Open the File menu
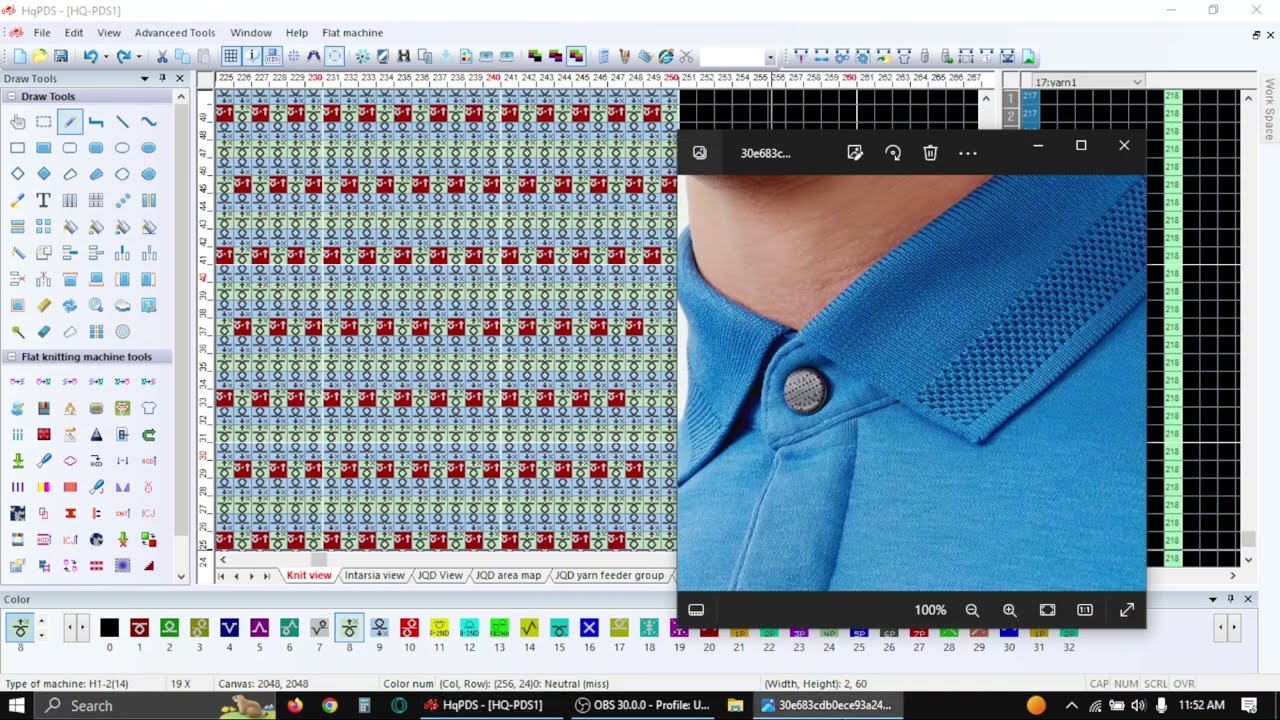Screen dimensions: 1280x720 point(42,33)
